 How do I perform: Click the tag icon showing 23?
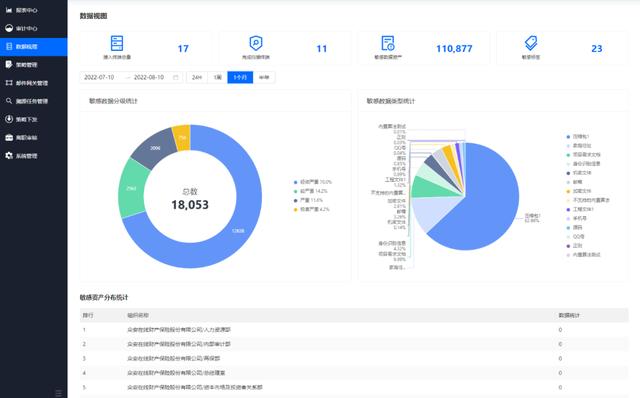[531, 43]
